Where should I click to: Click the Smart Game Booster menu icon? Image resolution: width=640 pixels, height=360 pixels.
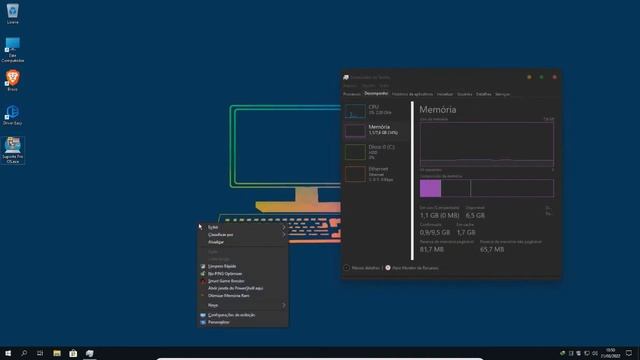click(203, 281)
